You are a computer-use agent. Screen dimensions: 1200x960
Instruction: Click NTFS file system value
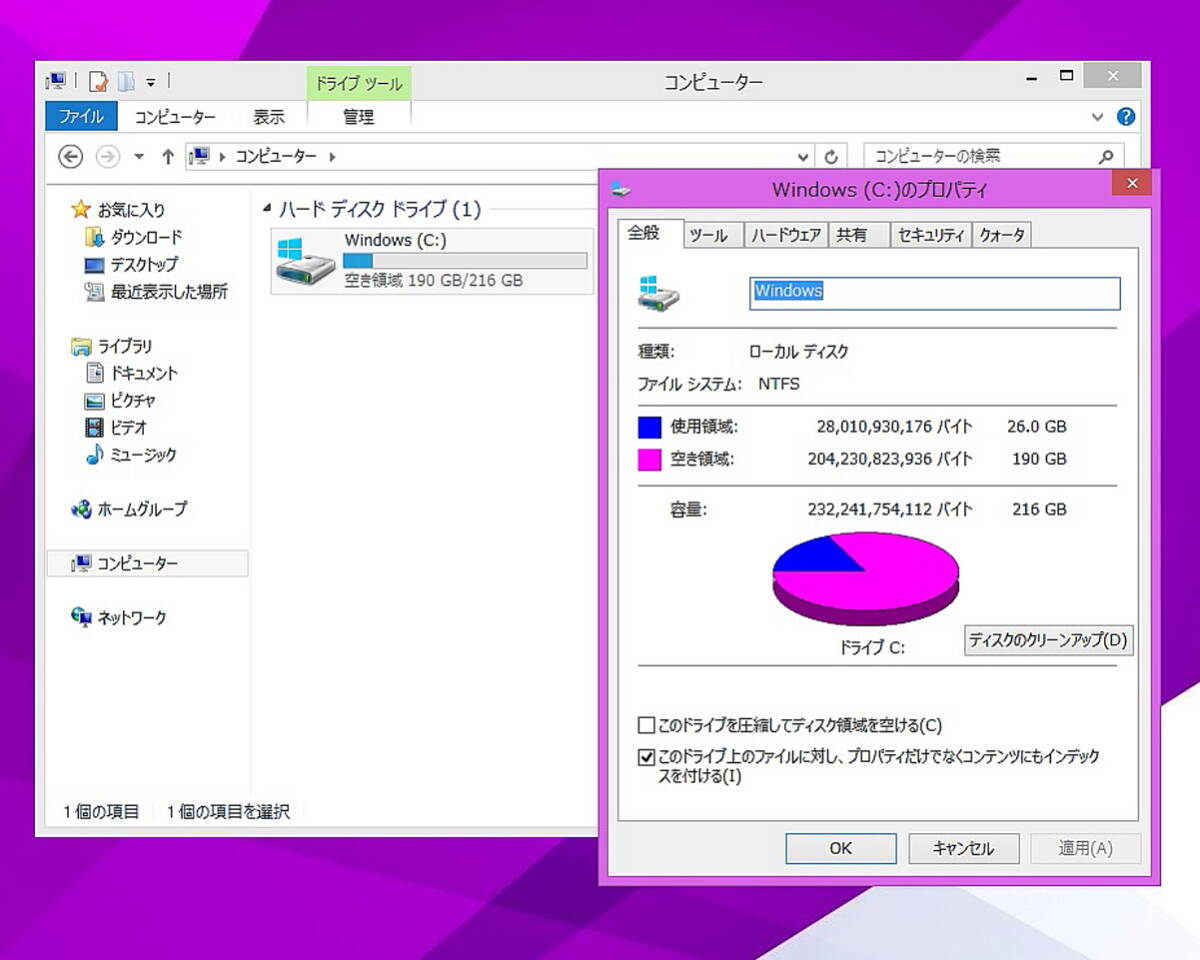(x=779, y=383)
